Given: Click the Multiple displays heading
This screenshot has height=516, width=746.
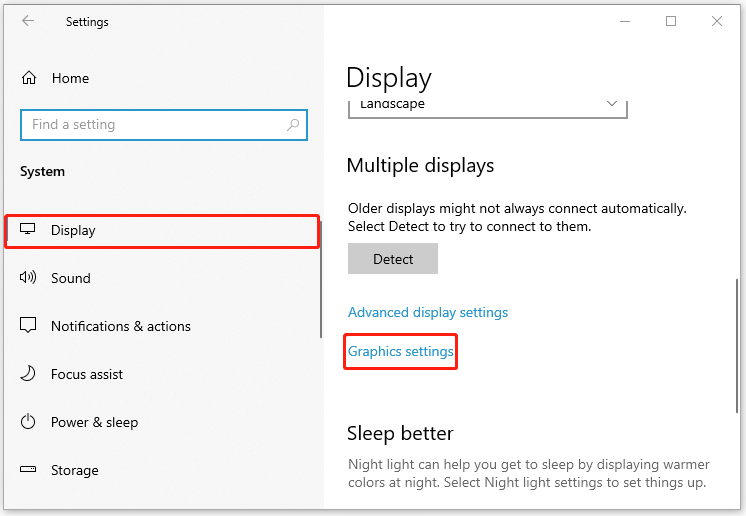Looking at the screenshot, I should (x=420, y=166).
